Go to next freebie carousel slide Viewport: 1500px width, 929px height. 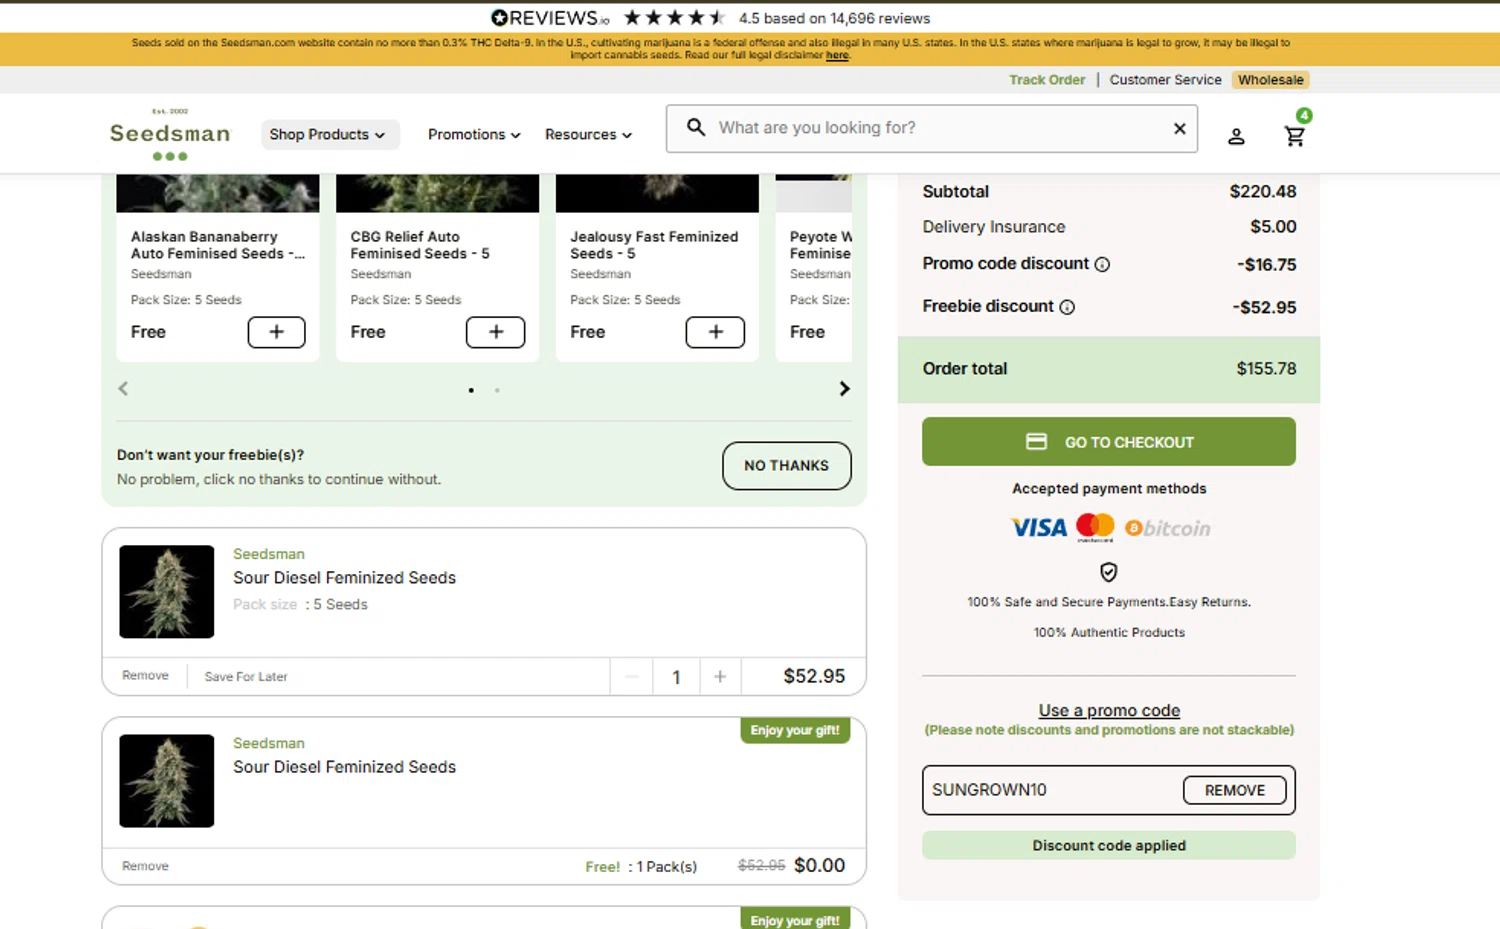[844, 389]
